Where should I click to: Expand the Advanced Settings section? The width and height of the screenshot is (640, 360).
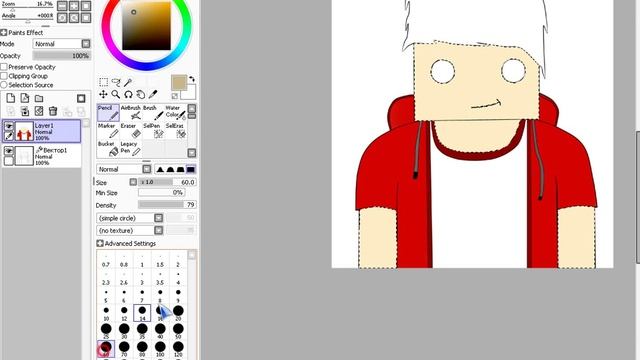(x=100, y=243)
